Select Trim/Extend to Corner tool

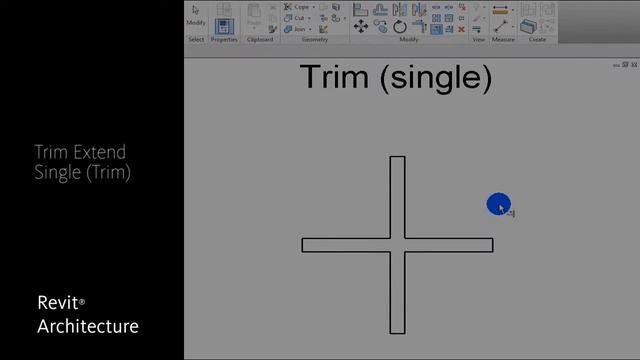click(x=420, y=26)
